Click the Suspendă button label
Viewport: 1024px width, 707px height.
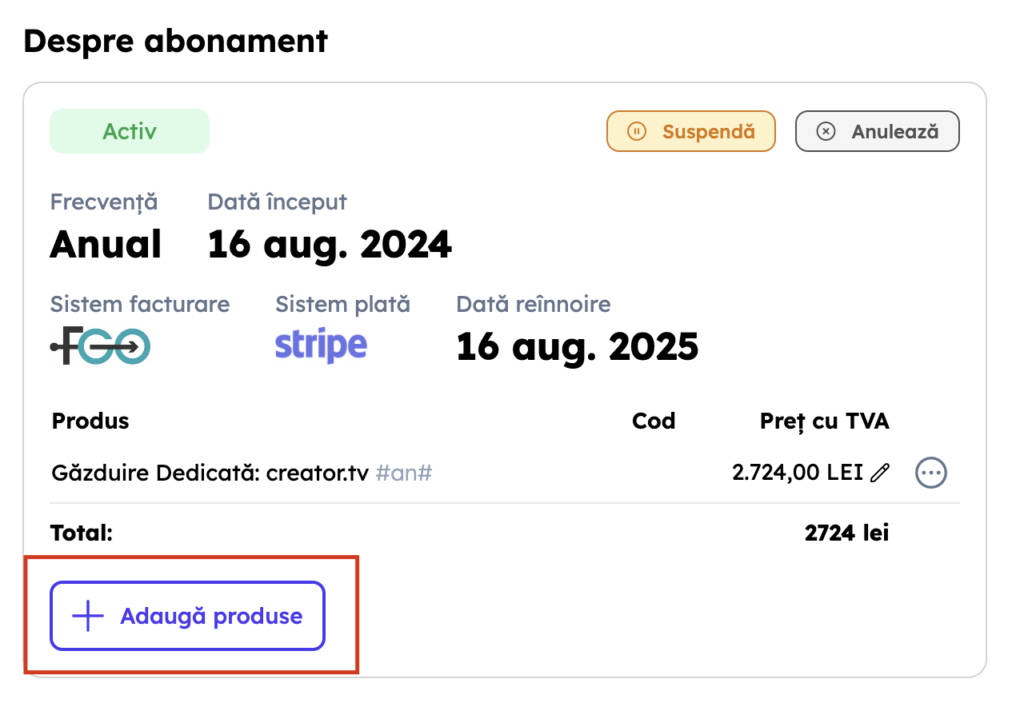[708, 131]
